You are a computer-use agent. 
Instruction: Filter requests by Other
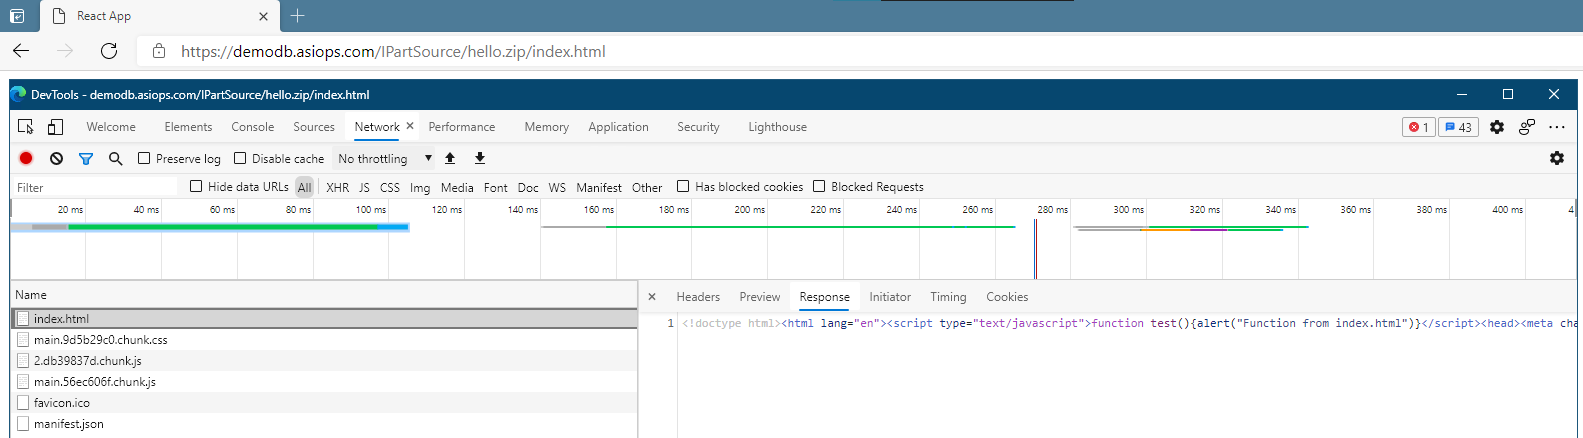pyautogui.click(x=647, y=187)
